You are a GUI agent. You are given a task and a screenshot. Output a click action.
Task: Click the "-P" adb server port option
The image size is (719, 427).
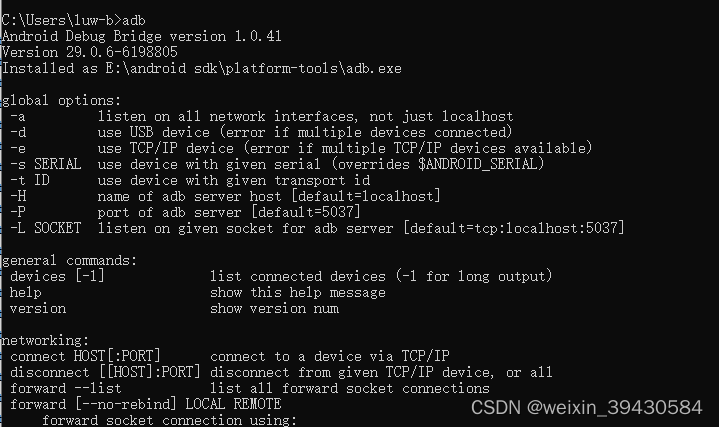[18, 212]
